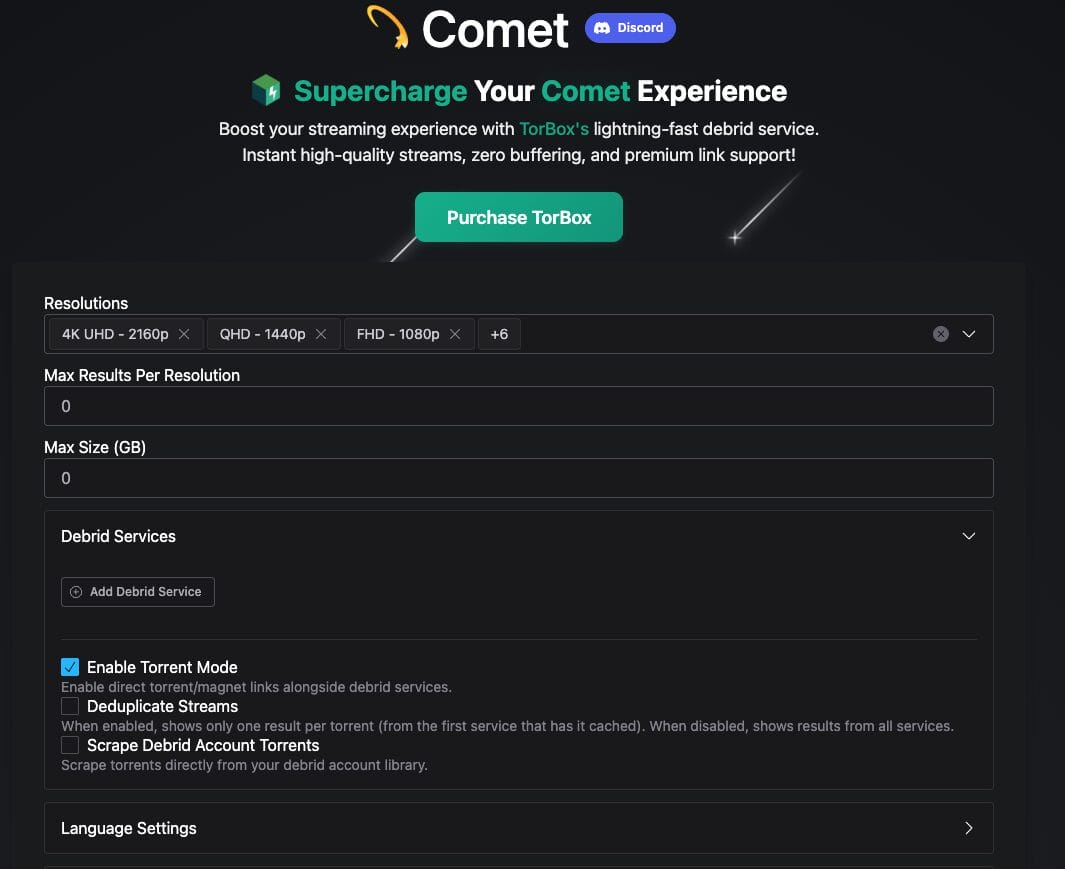Click the green TorBox cube icon

tap(266, 90)
